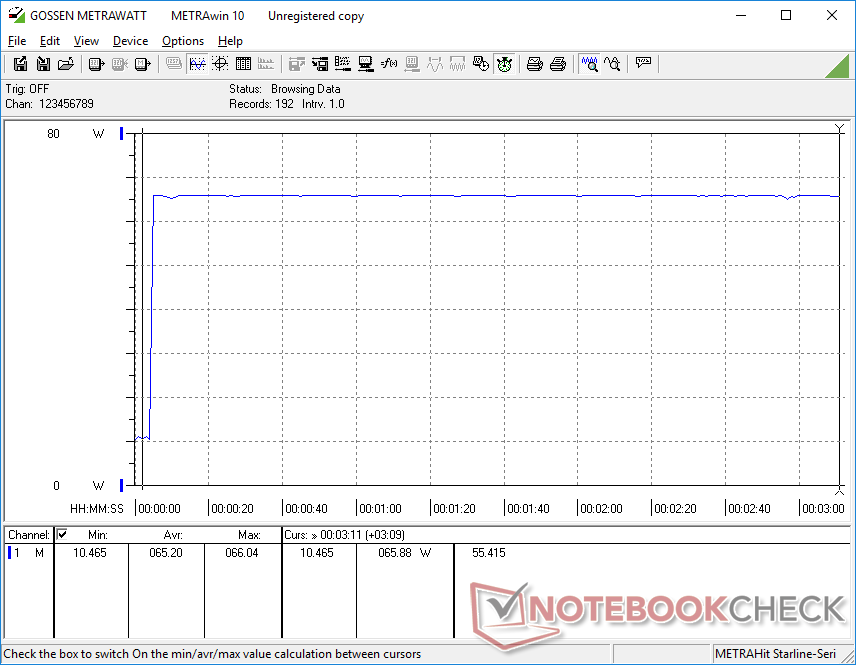Select the Y-t waveform chart view icon
The height and width of the screenshot is (665, 856).
(x=197, y=64)
